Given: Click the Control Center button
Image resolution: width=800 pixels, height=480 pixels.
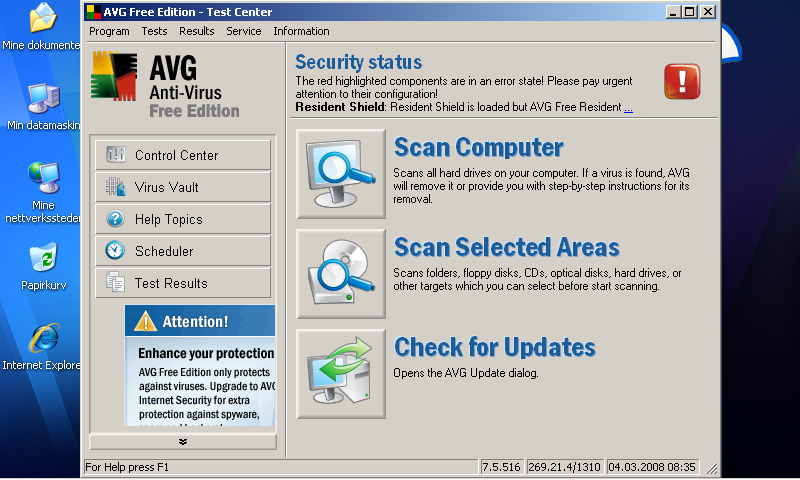Looking at the screenshot, I should coord(183,155).
